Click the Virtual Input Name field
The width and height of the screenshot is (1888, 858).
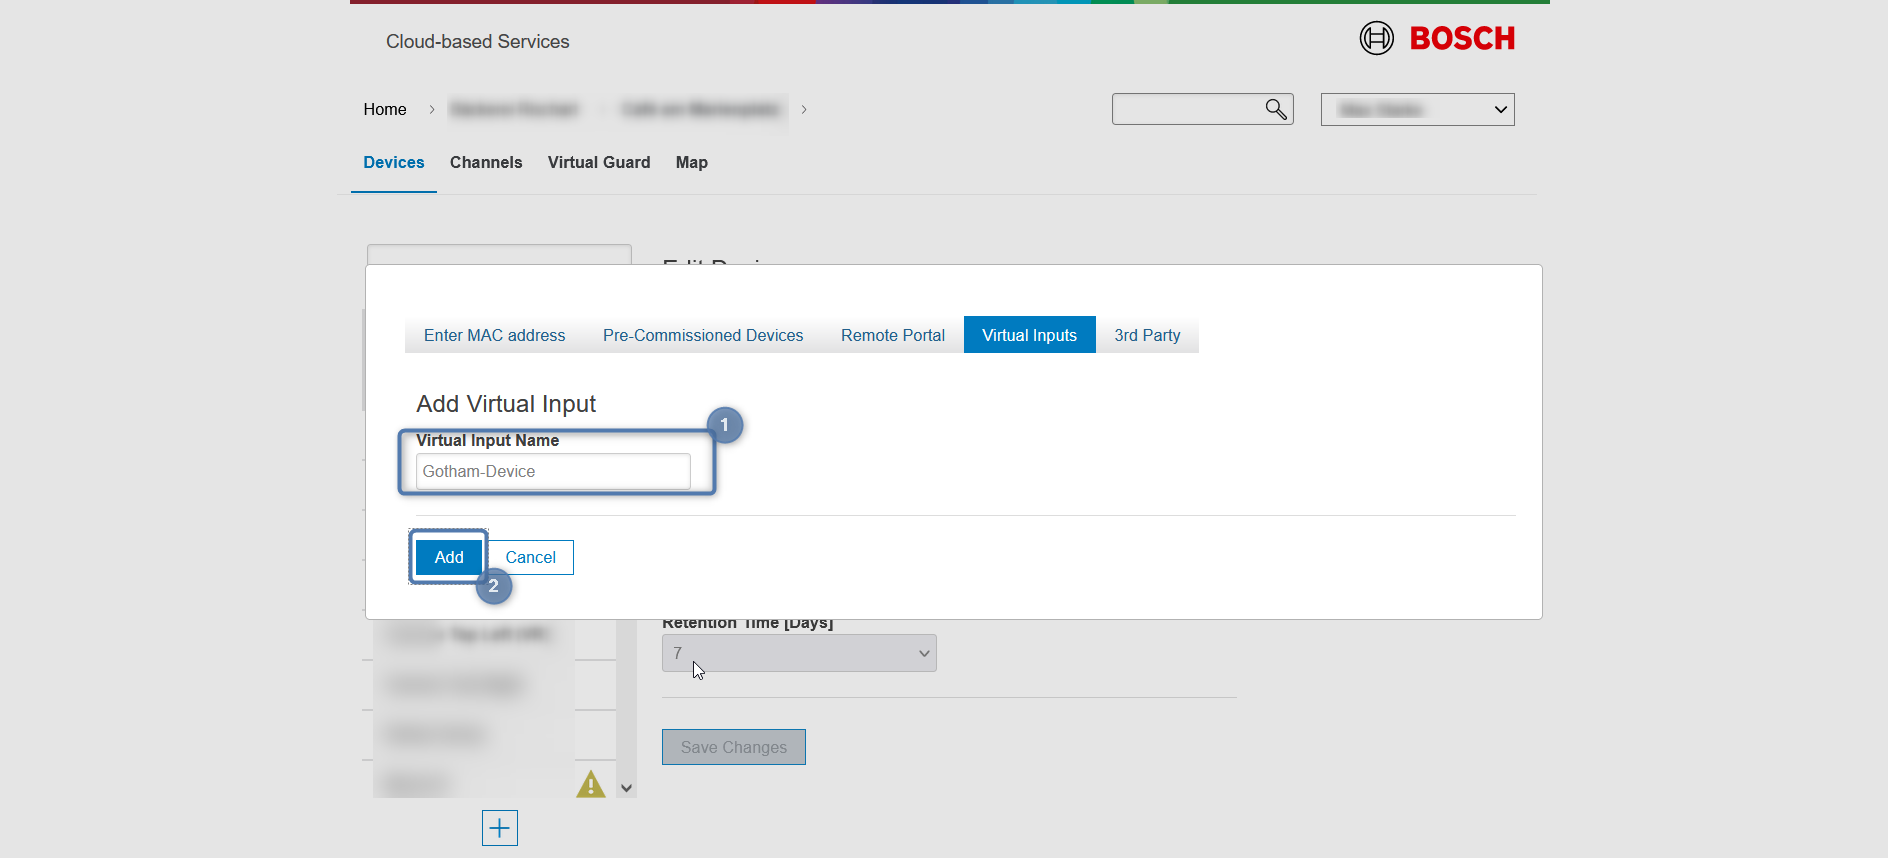(x=553, y=472)
